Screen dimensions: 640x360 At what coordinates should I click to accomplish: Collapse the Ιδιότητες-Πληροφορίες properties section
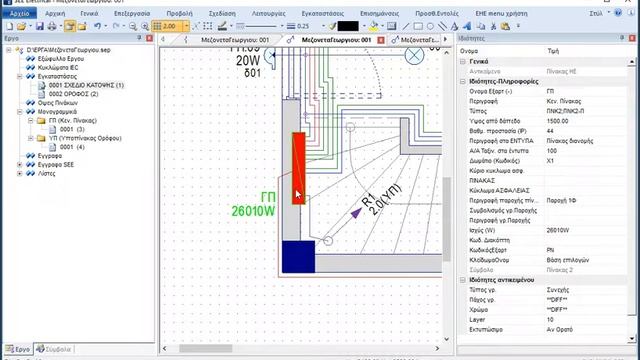(x=463, y=82)
